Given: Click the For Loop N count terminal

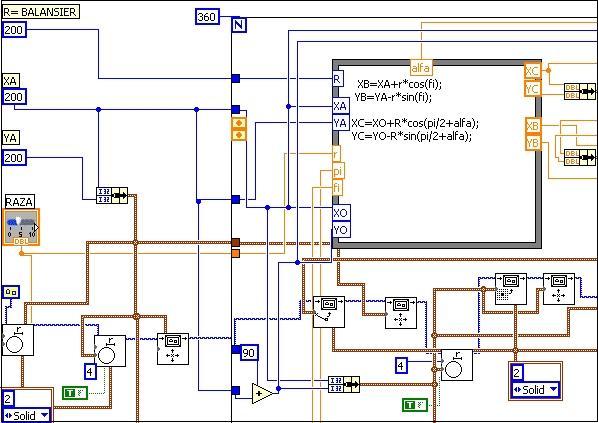Looking at the screenshot, I should point(239,25).
